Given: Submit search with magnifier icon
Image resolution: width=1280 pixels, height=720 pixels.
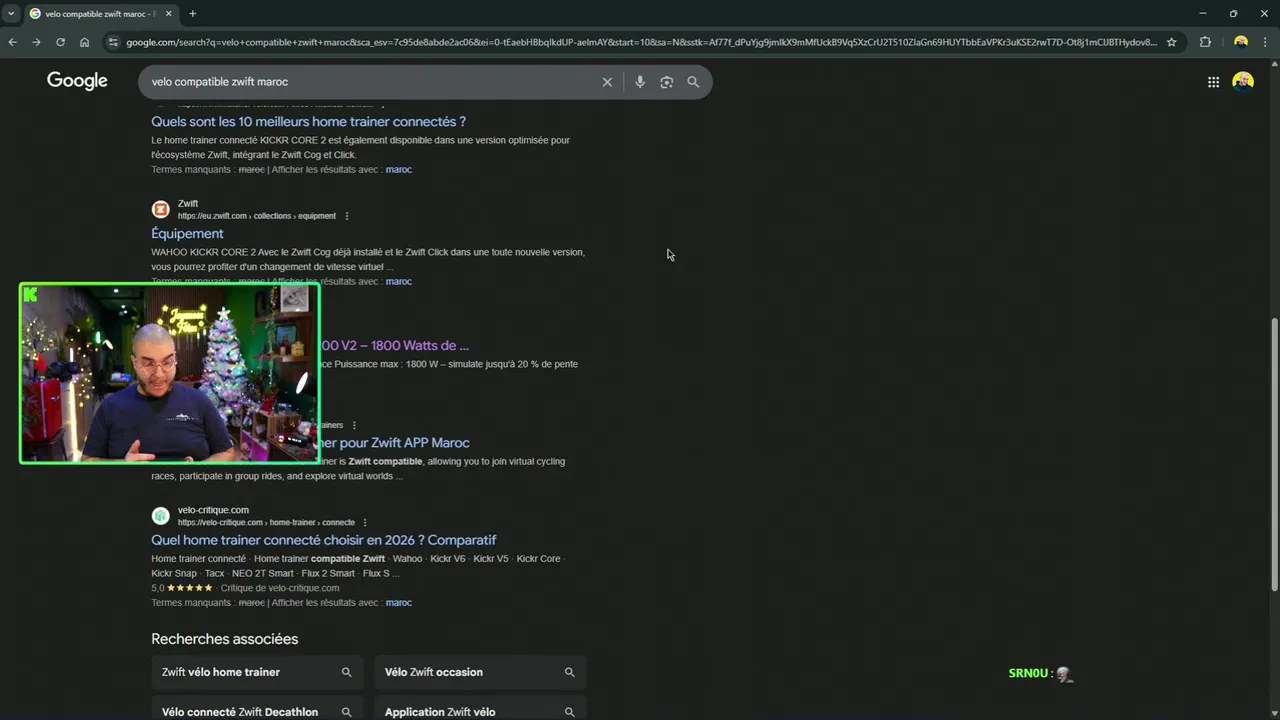Looking at the screenshot, I should point(693,82).
